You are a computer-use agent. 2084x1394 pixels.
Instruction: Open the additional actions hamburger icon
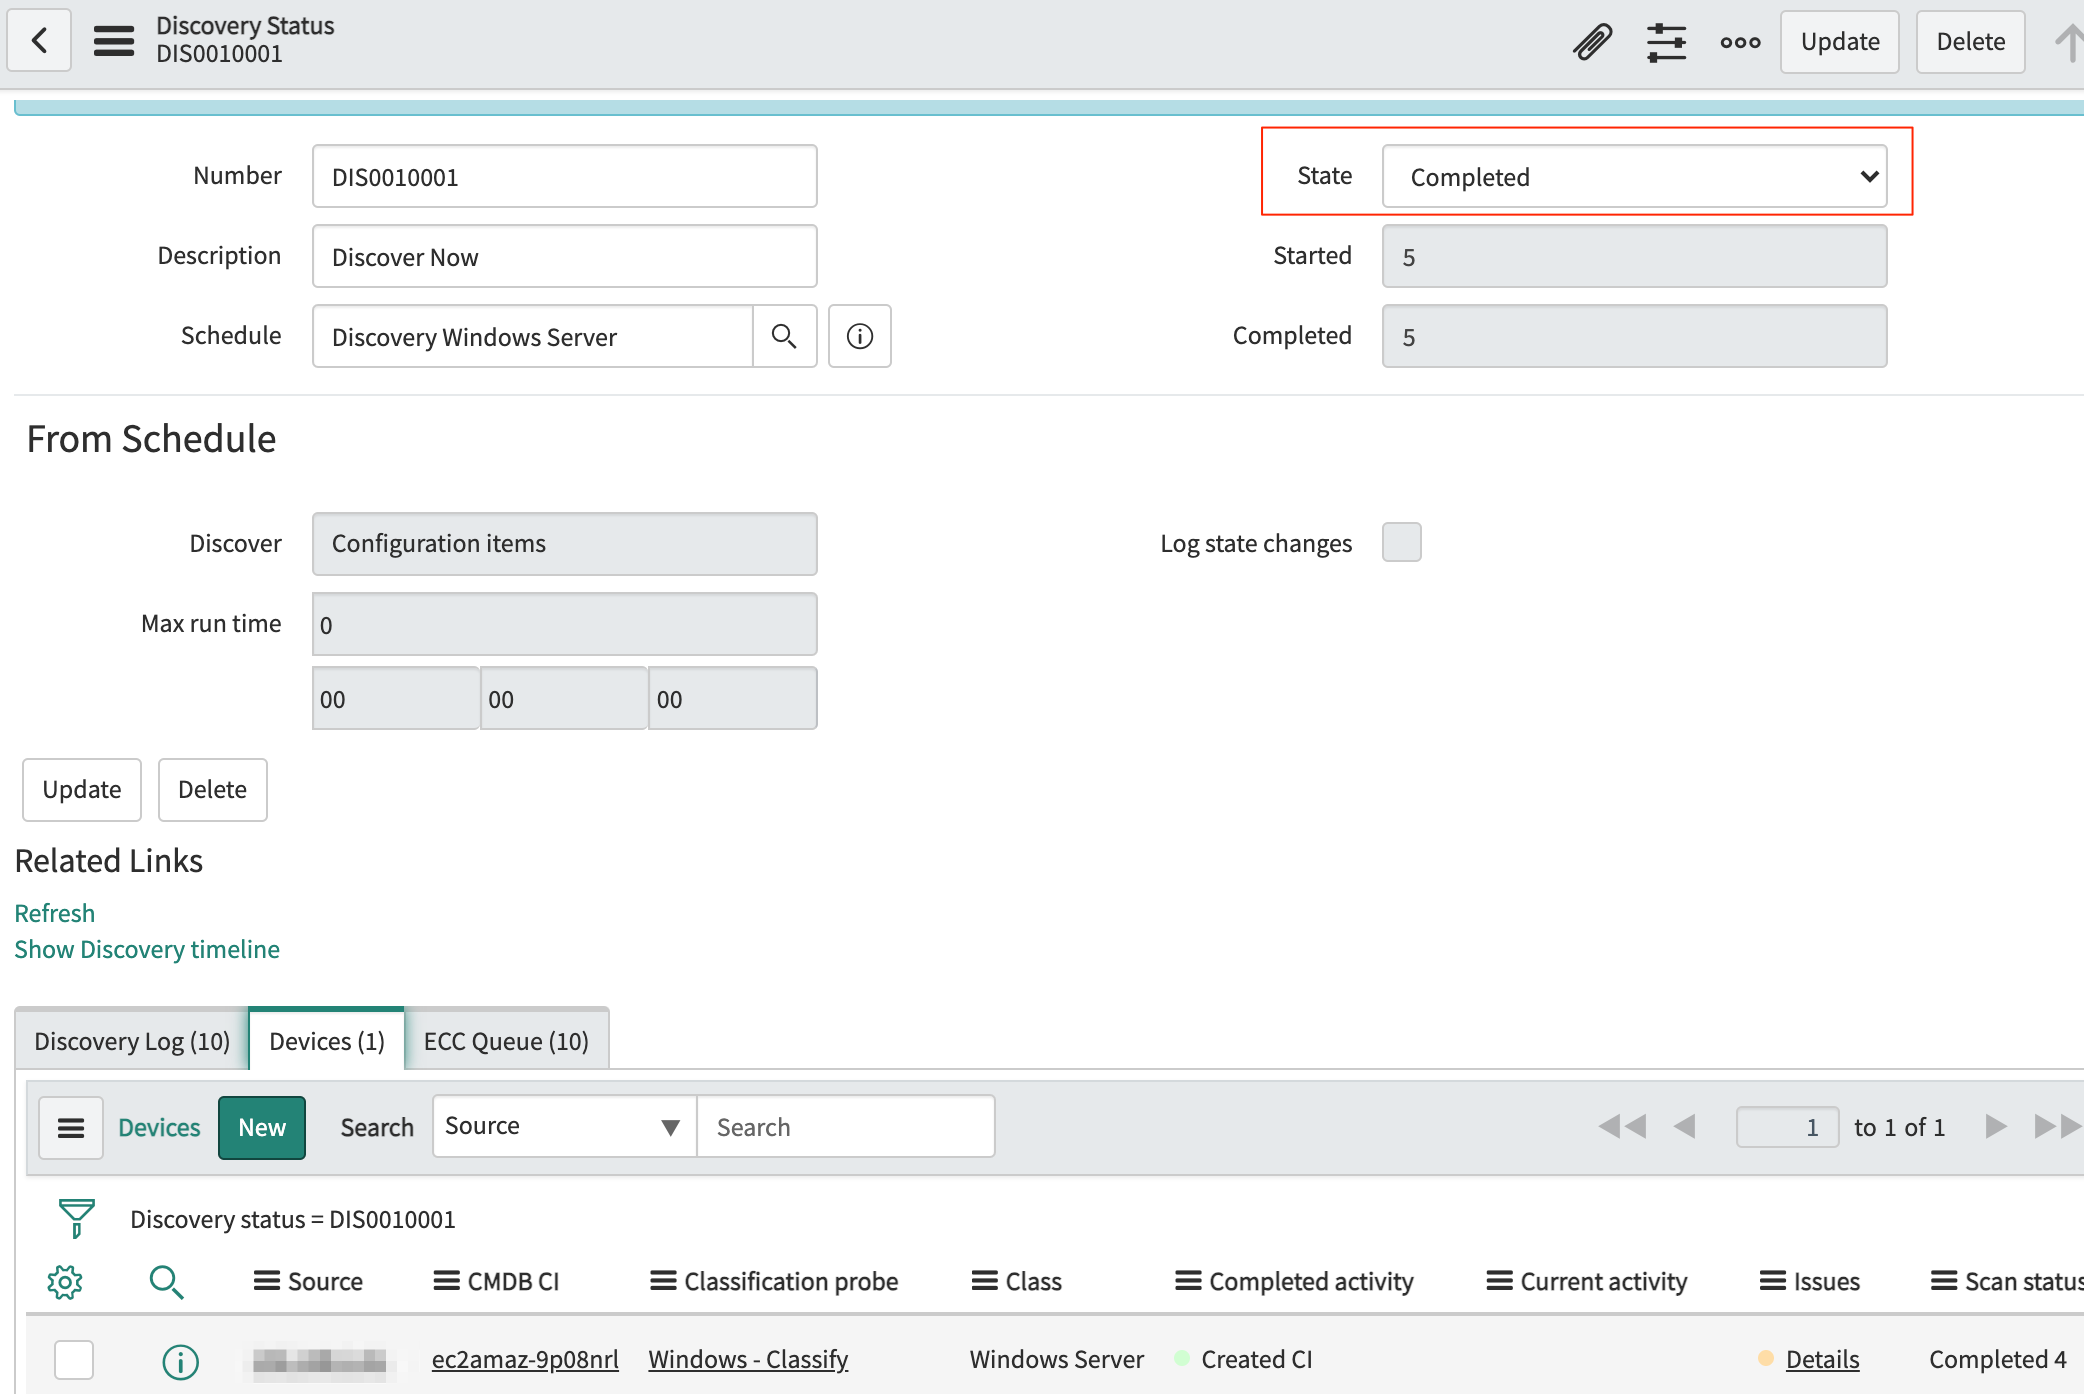click(114, 41)
